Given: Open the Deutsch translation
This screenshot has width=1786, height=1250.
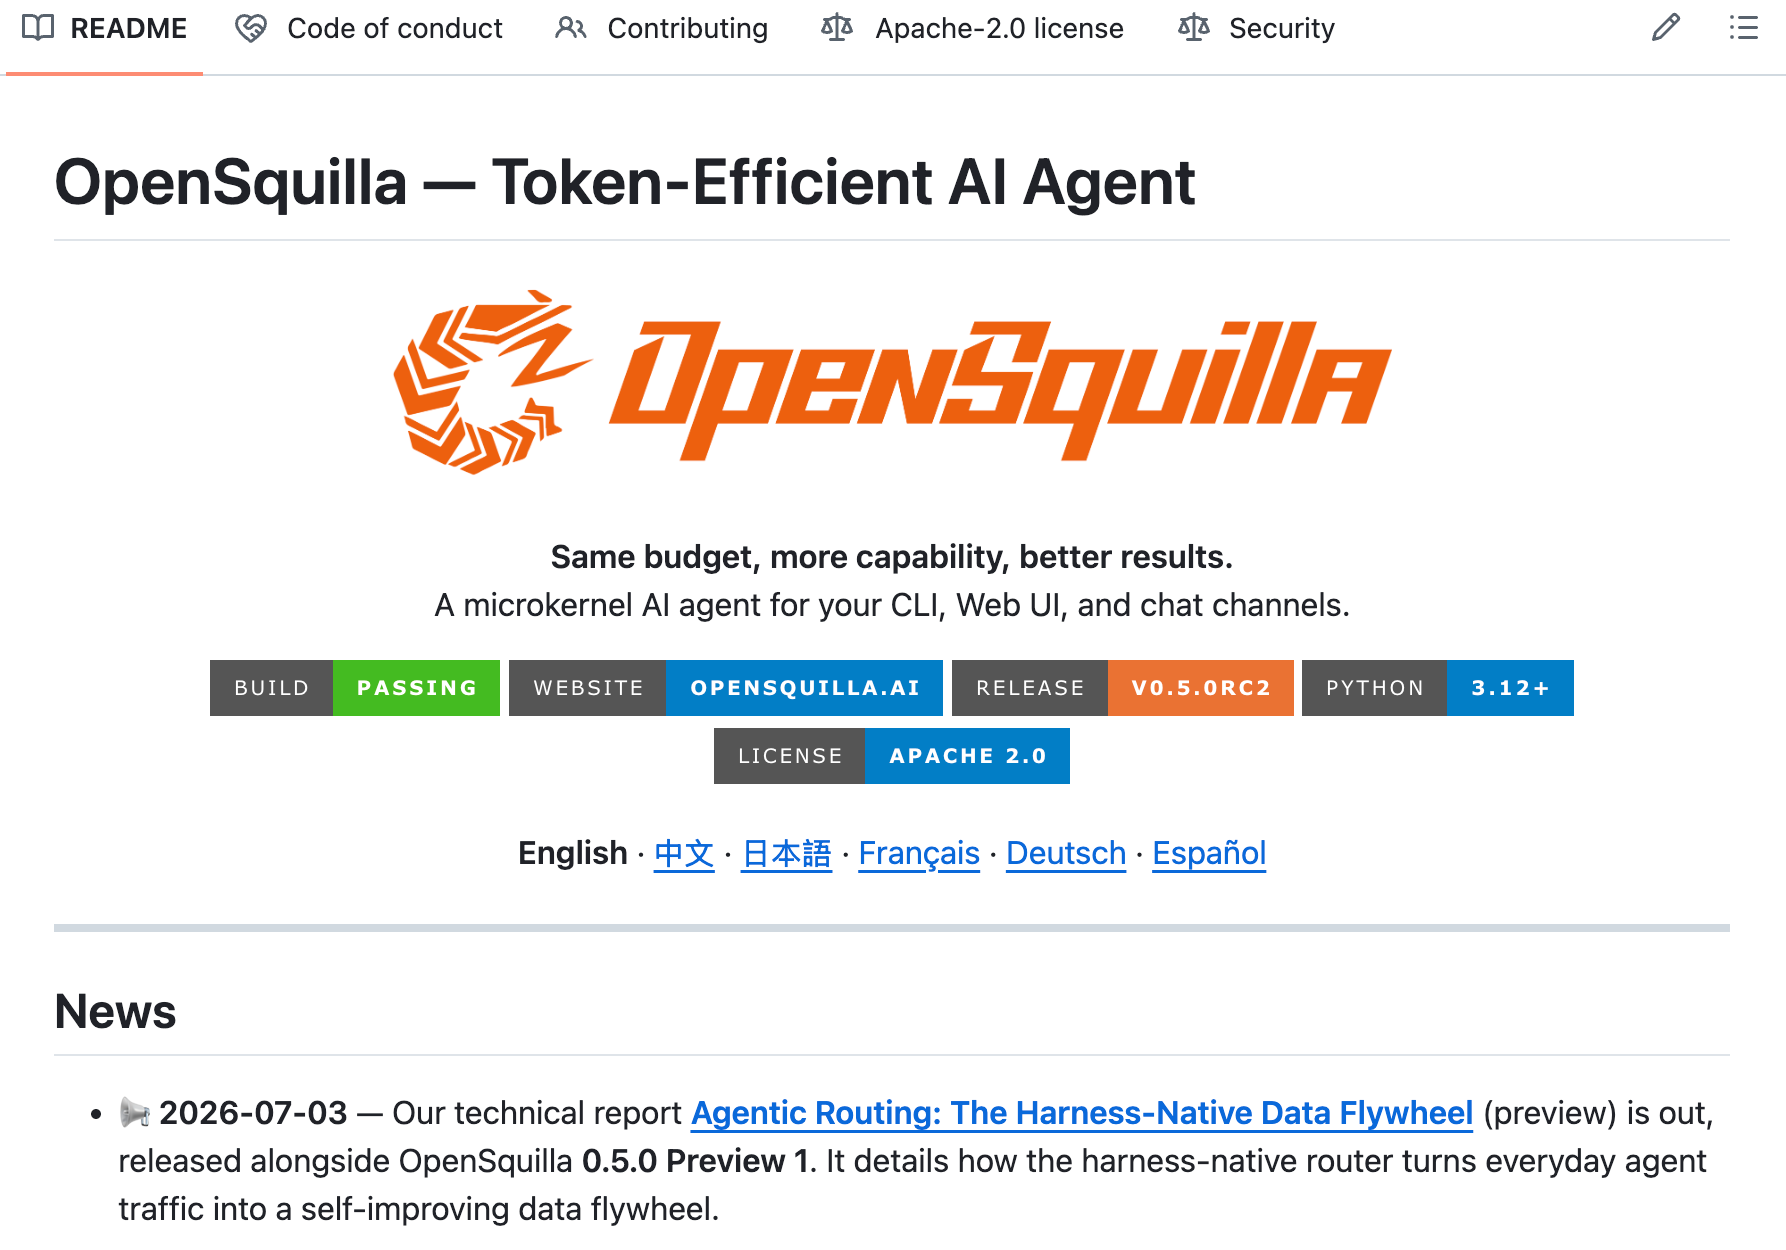Looking at the screenshot, I should click(x=1066, y=854).
